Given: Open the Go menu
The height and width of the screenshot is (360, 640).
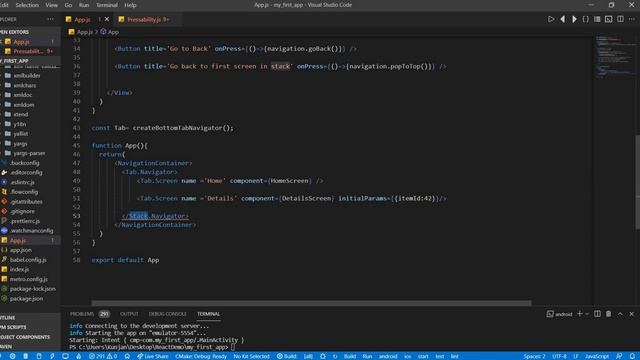Looking at the screenshot, I should pyautogui.click(x=68, y=5).
